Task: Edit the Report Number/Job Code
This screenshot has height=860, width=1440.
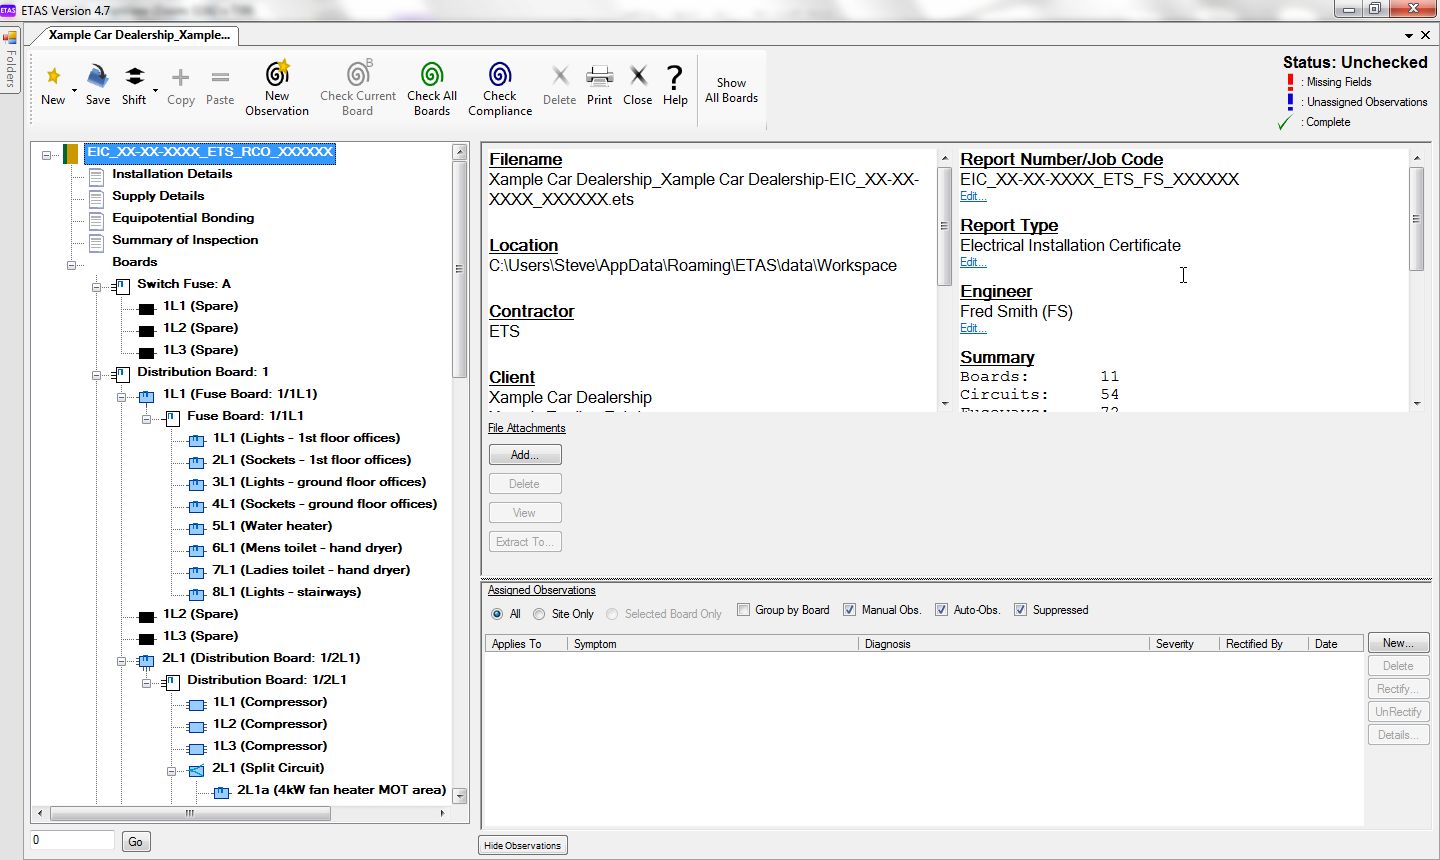Action: coord(973,197)
